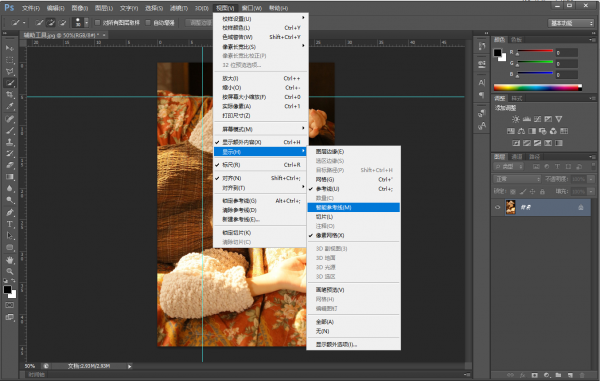Switch to the 路径 paths tab

click(535, 156)
